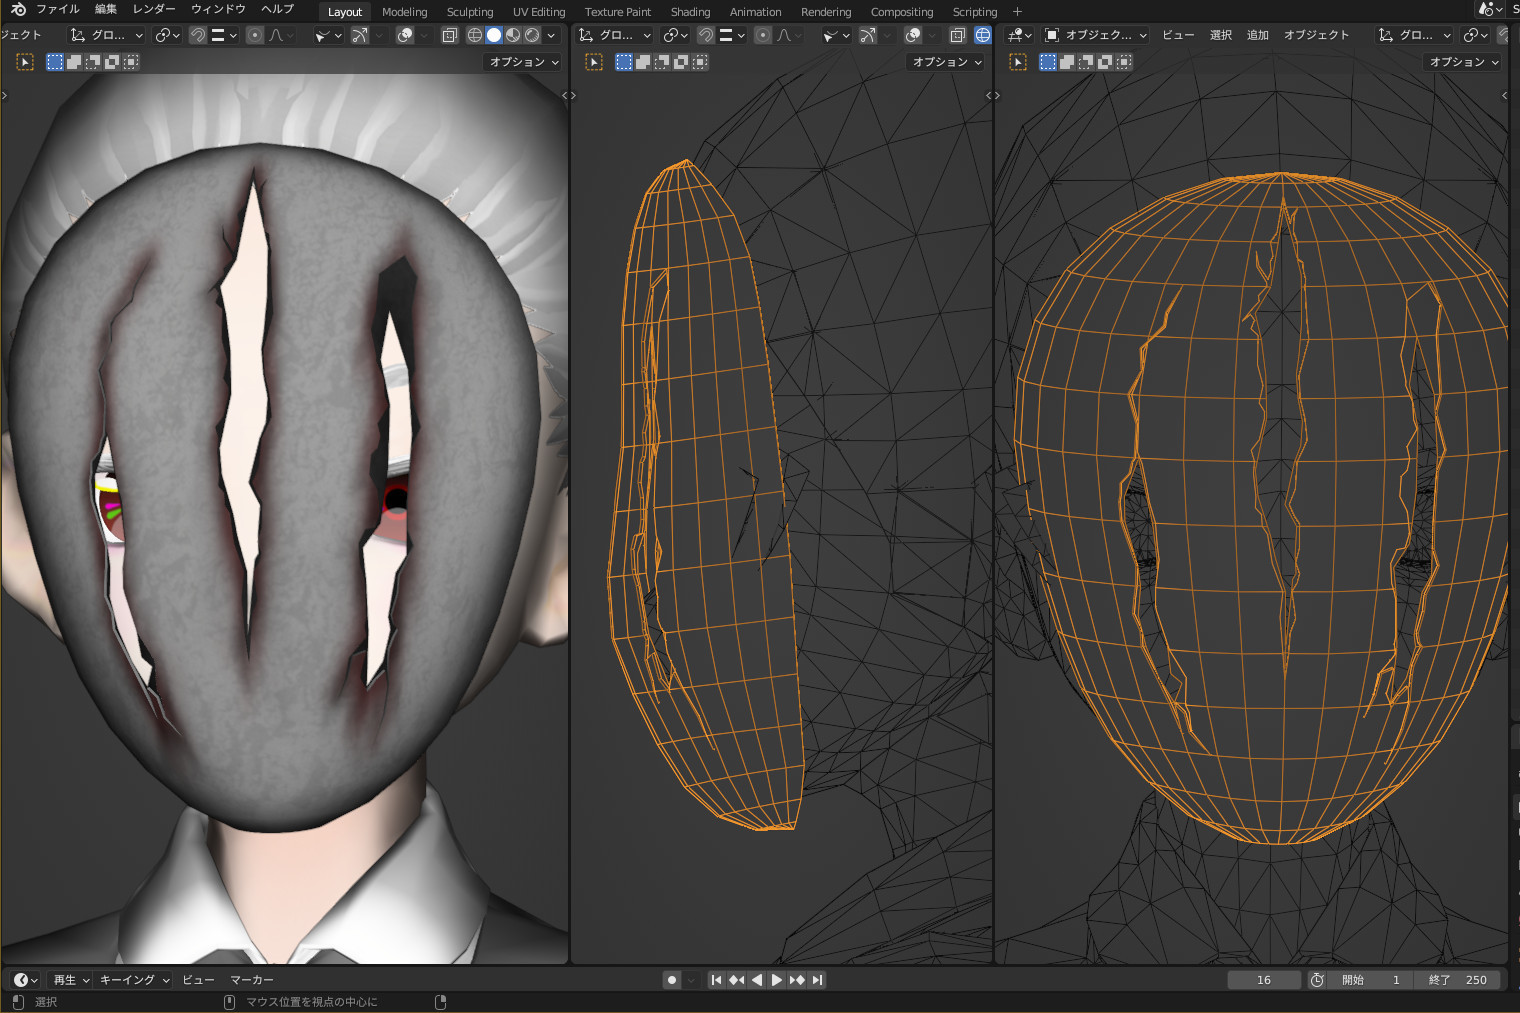Toggle the snap magnet in the left viewport
Image resolution: width=1520 pixels, height=1013 pixels.
(198, 35)
